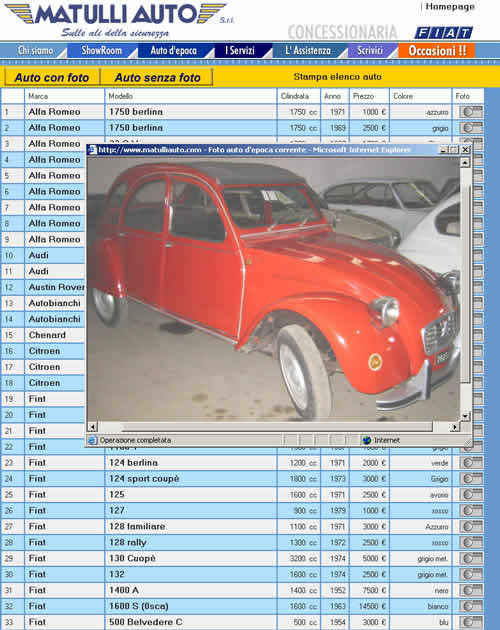Click model 1600 S (Osca)
500x630 pixels.
[x=139, y=606]
